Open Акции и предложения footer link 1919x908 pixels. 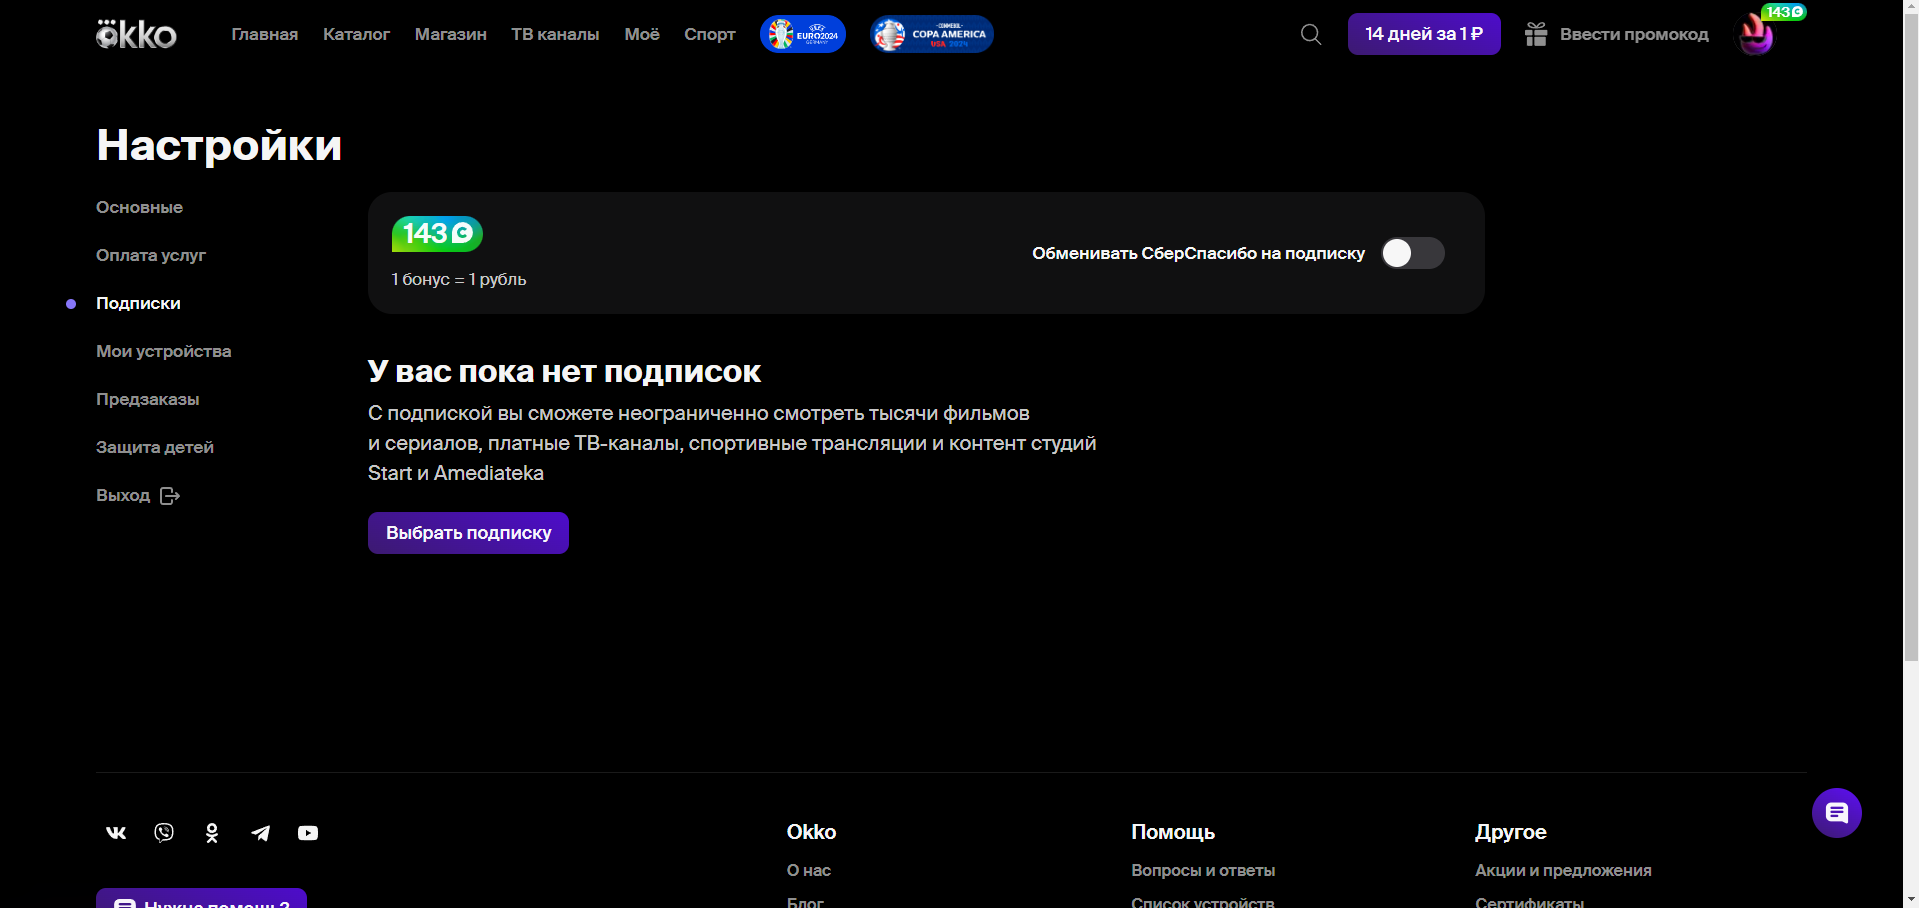tap(1563, 870)
